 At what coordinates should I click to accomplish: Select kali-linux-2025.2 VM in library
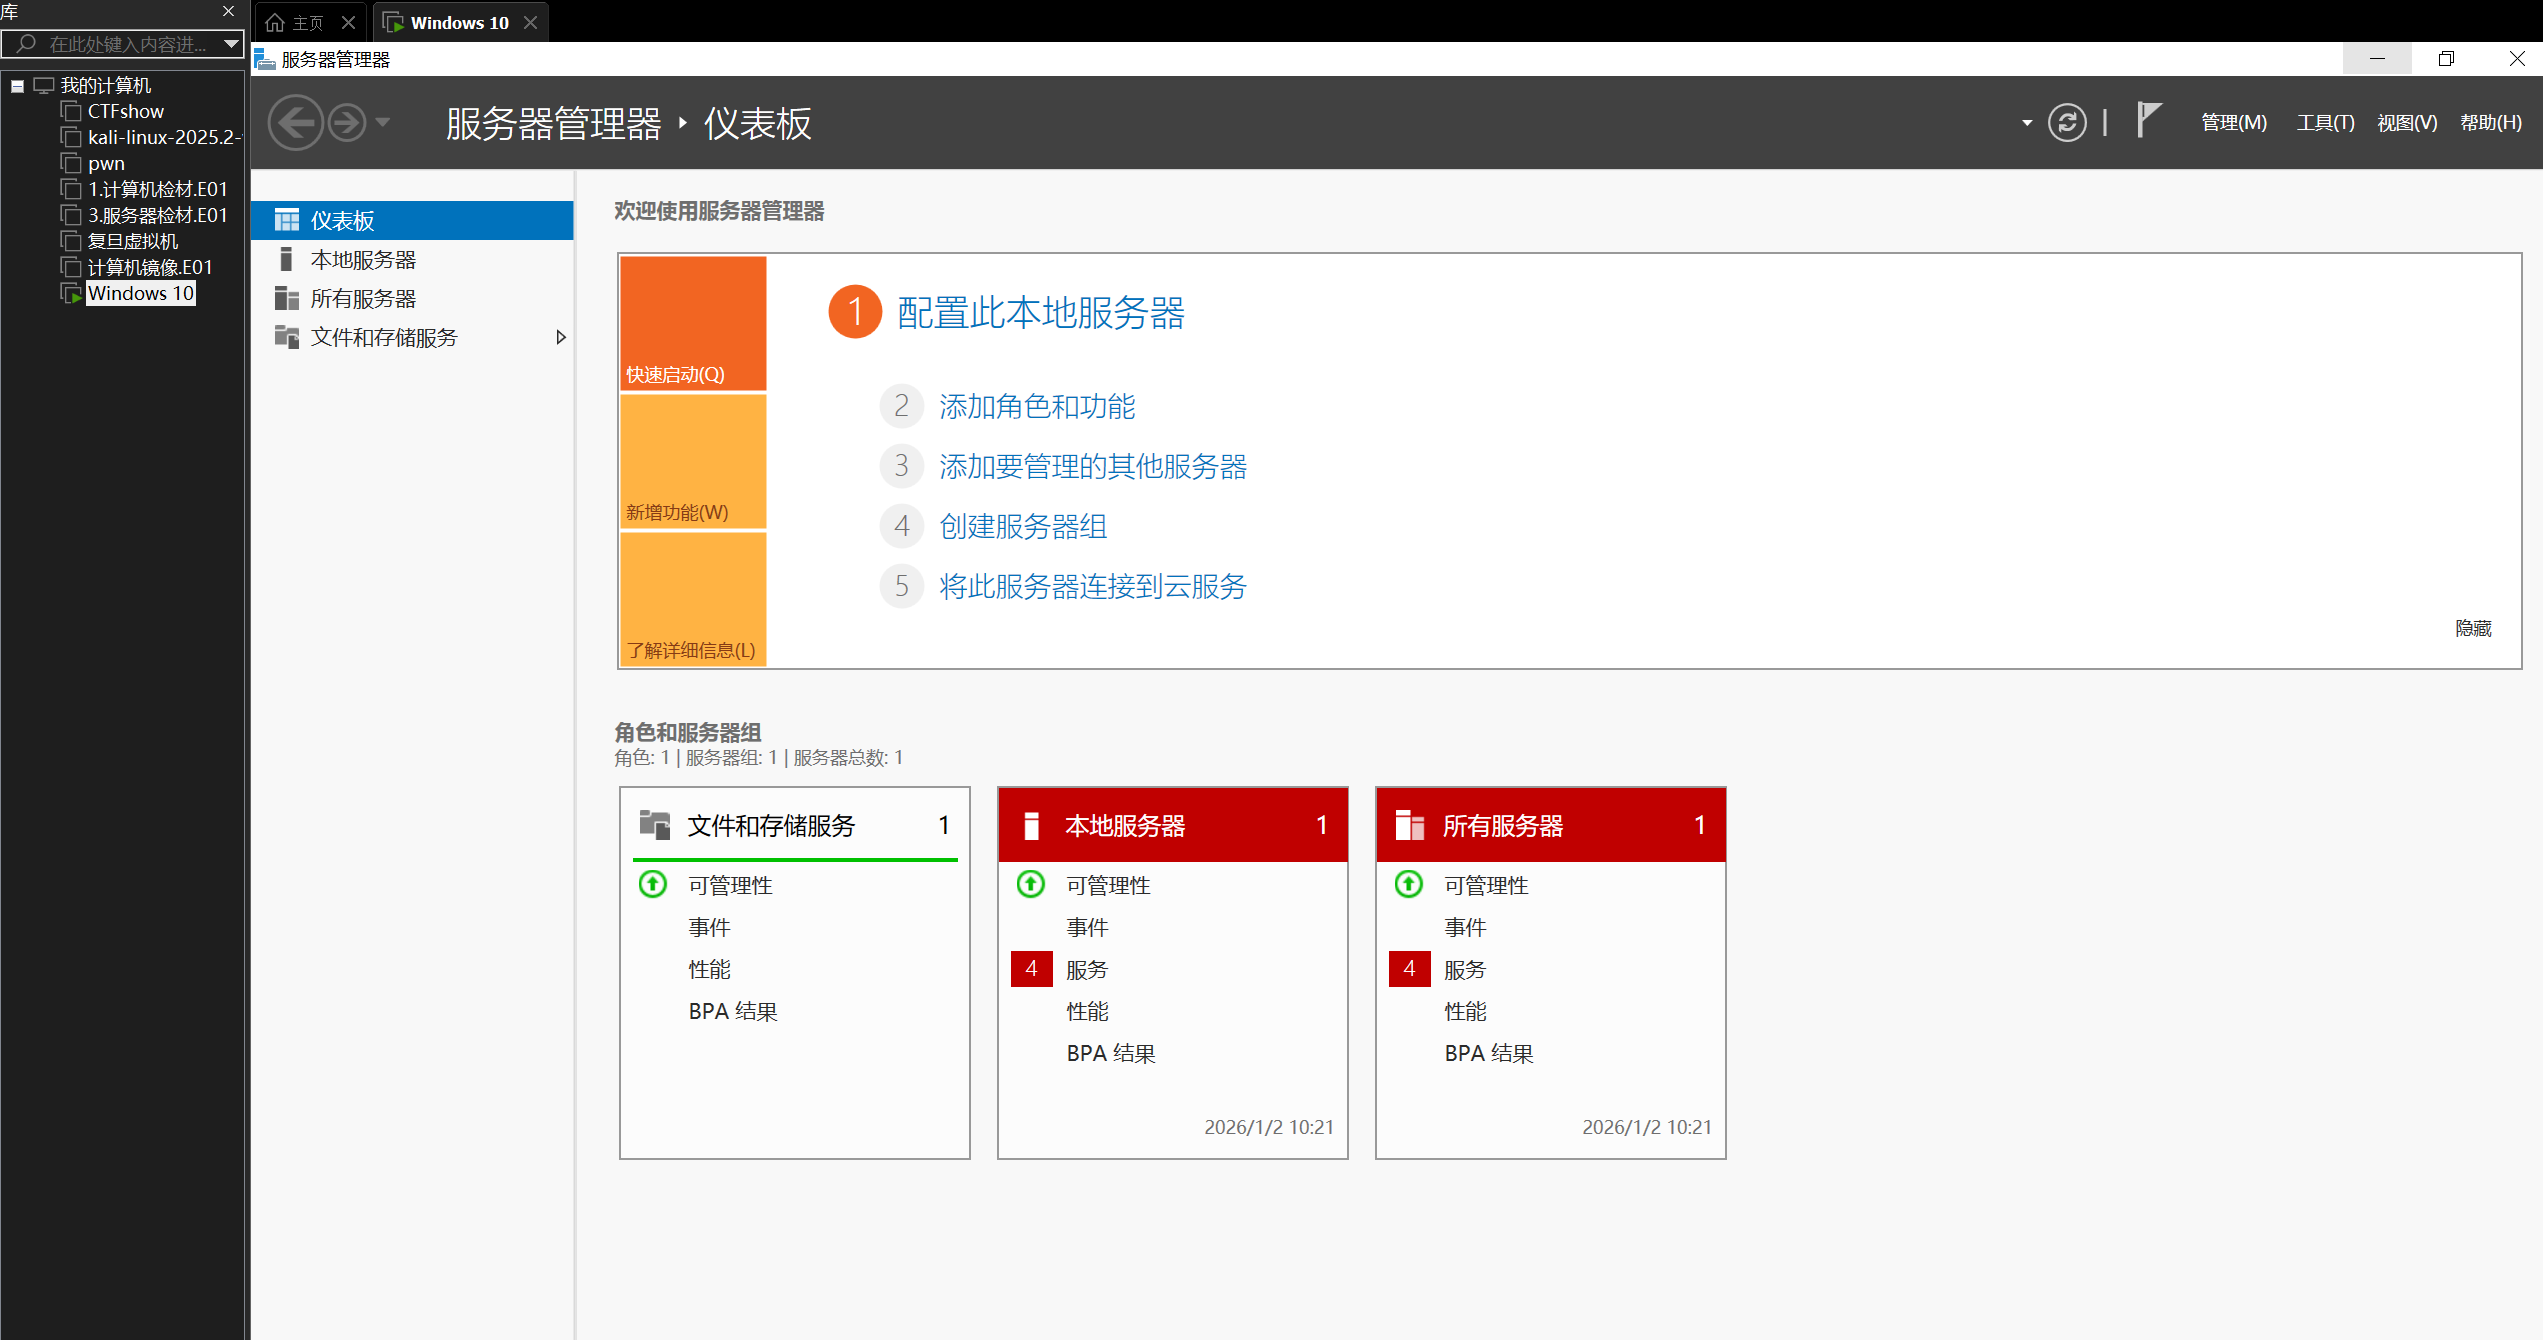click(x=160, y=137)
